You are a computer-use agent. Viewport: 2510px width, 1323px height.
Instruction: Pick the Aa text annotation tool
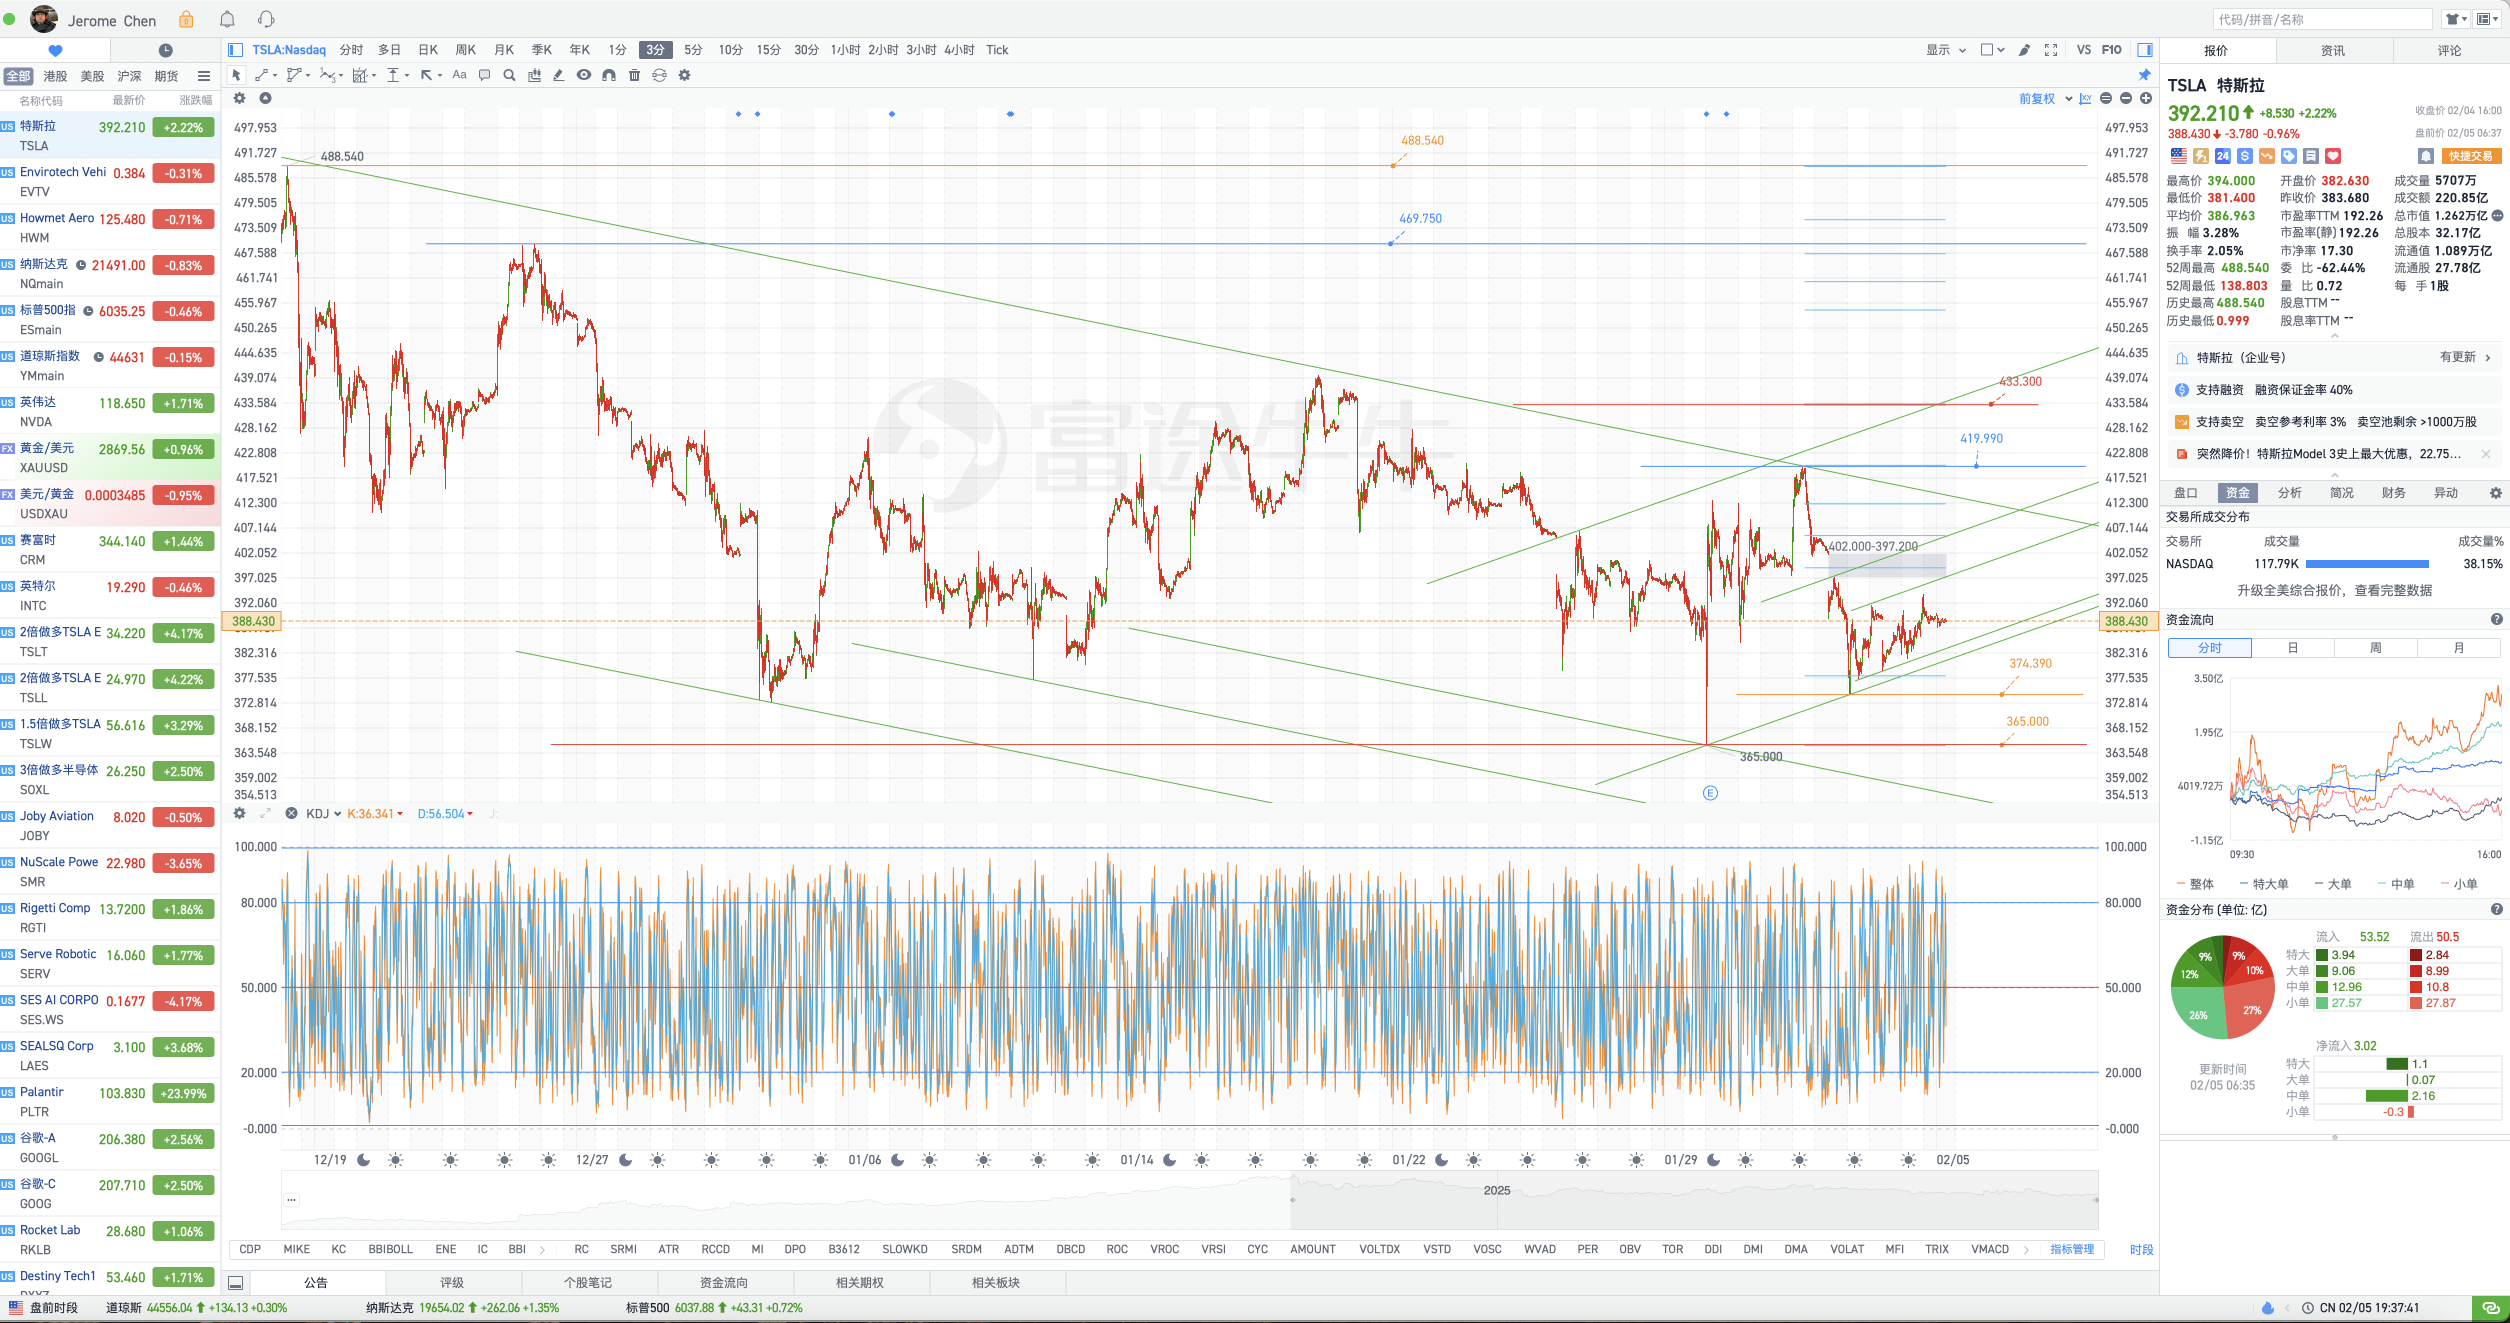pos(459,75)
